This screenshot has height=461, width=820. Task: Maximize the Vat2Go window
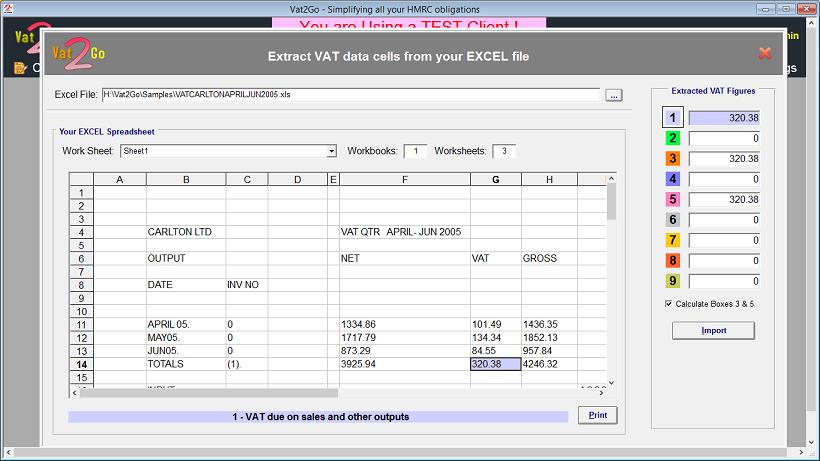coord(786,9)
